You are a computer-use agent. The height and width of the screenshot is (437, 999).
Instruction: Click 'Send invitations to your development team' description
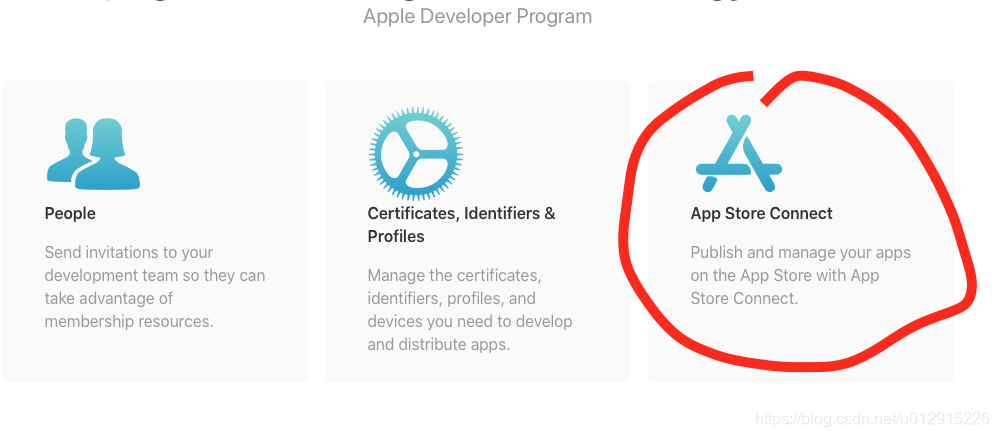coord(155,287)
